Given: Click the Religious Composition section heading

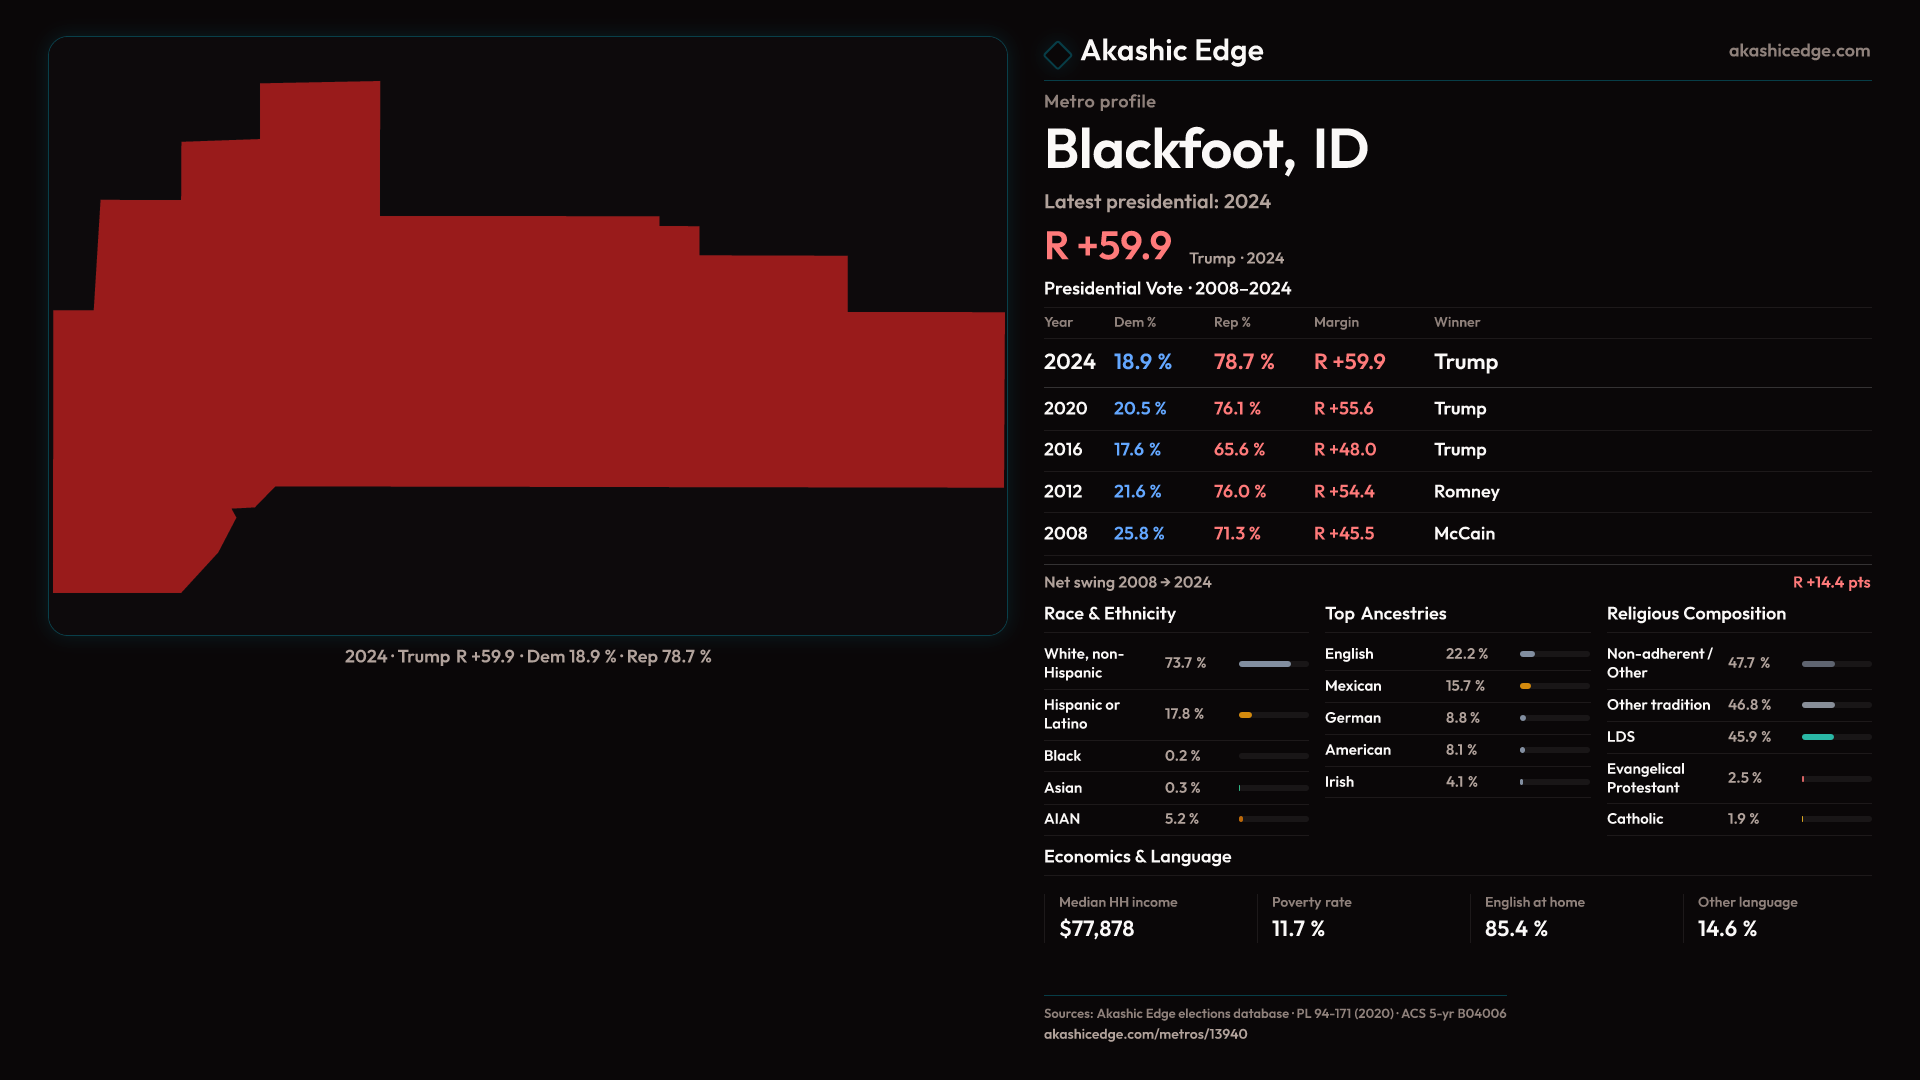Looking at the screenshot, I should coord(1696,613).
